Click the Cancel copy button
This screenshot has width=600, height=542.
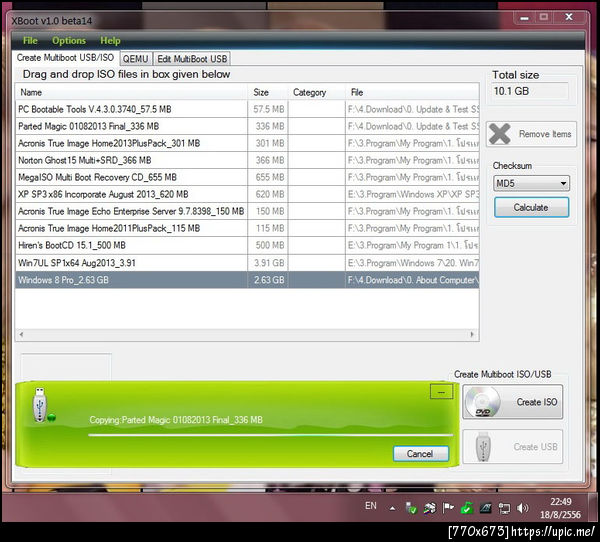[421, 454]
